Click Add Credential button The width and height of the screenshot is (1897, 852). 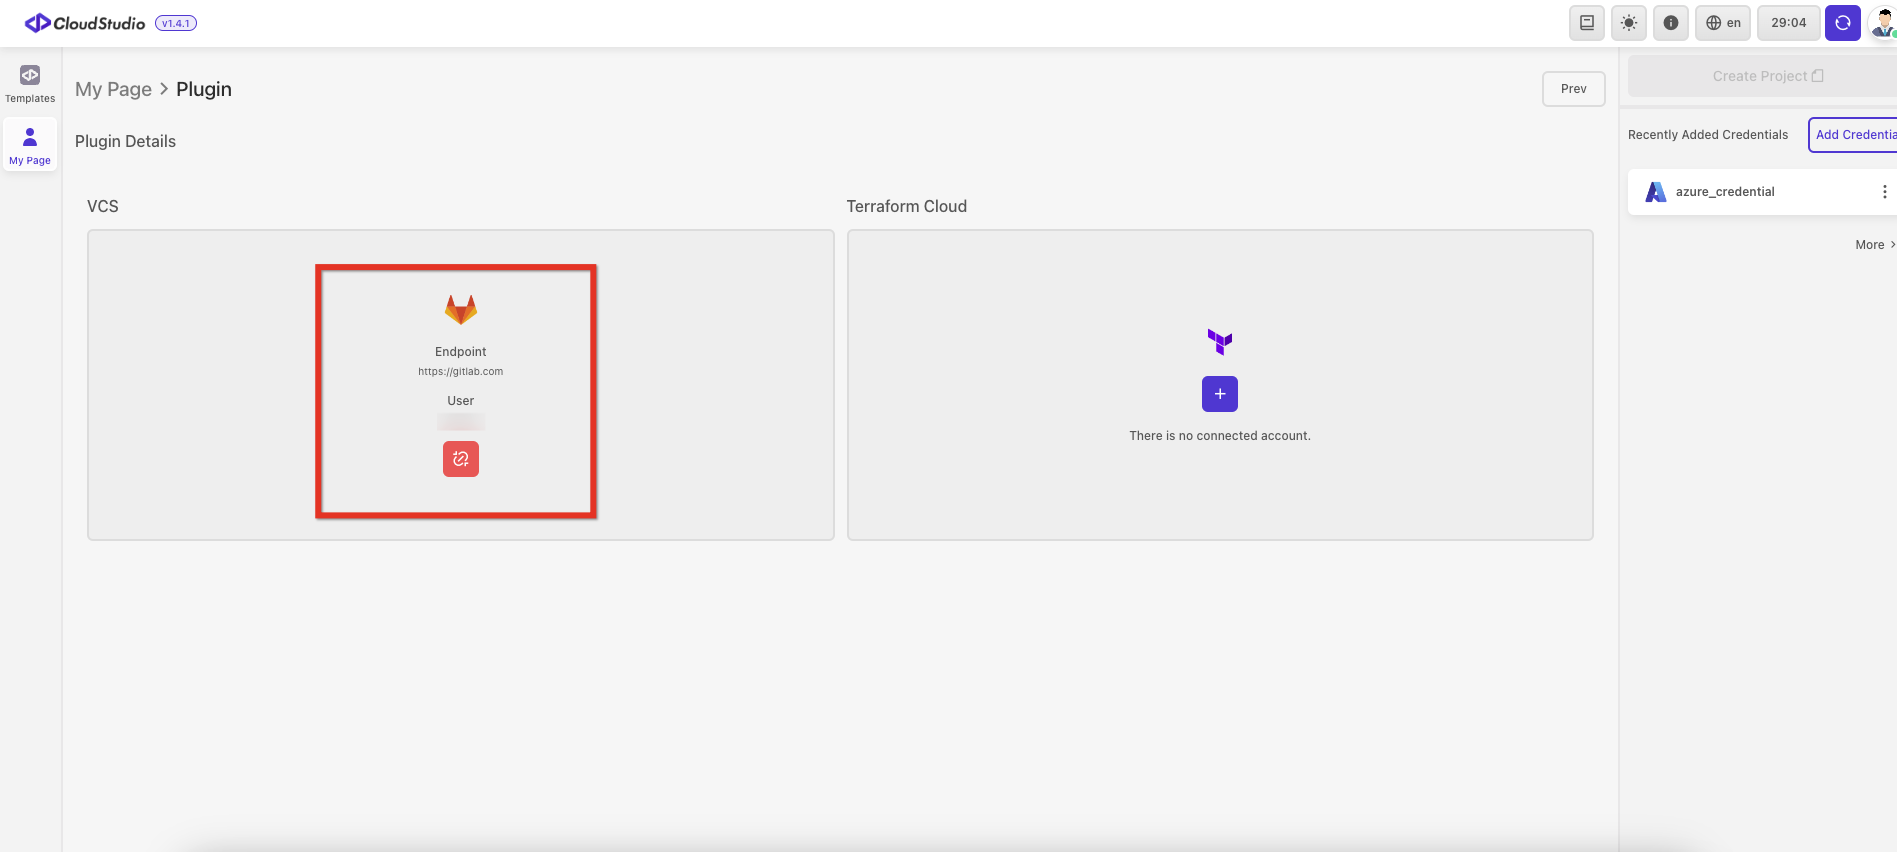pyautogui.click(x=1854, y=135)
